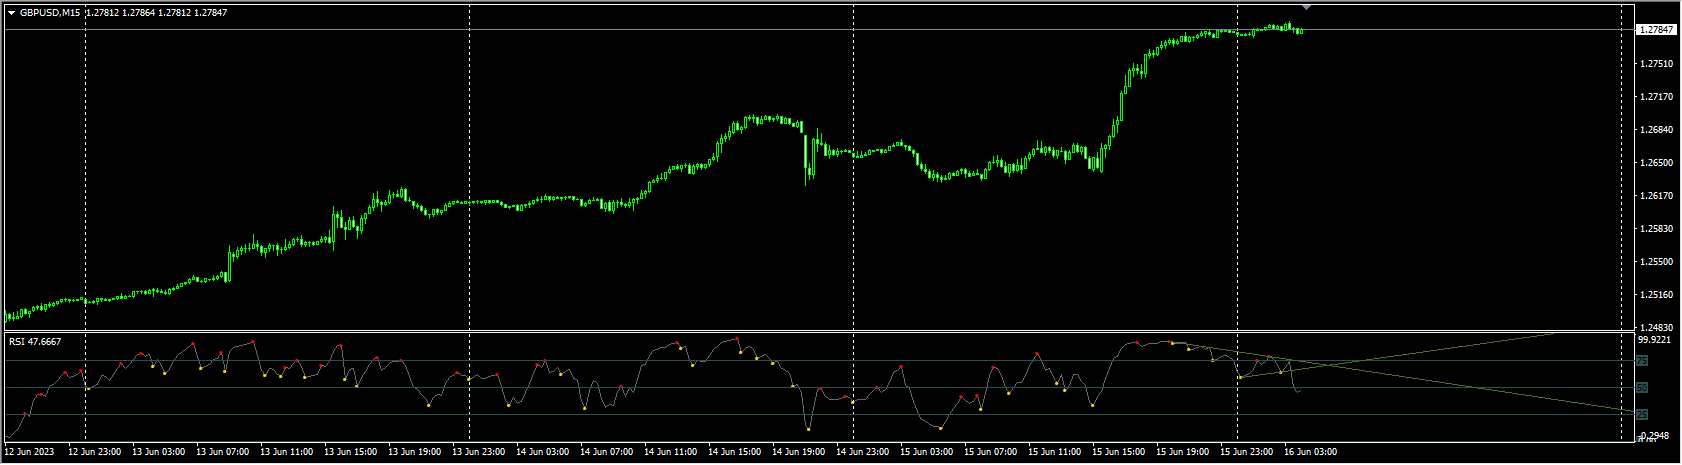Click the 16 Jun 03:00 time label
Image resolution: width=1682 pixels, height=465 pixels.
pyautogui.click(x=1311, y=453)
